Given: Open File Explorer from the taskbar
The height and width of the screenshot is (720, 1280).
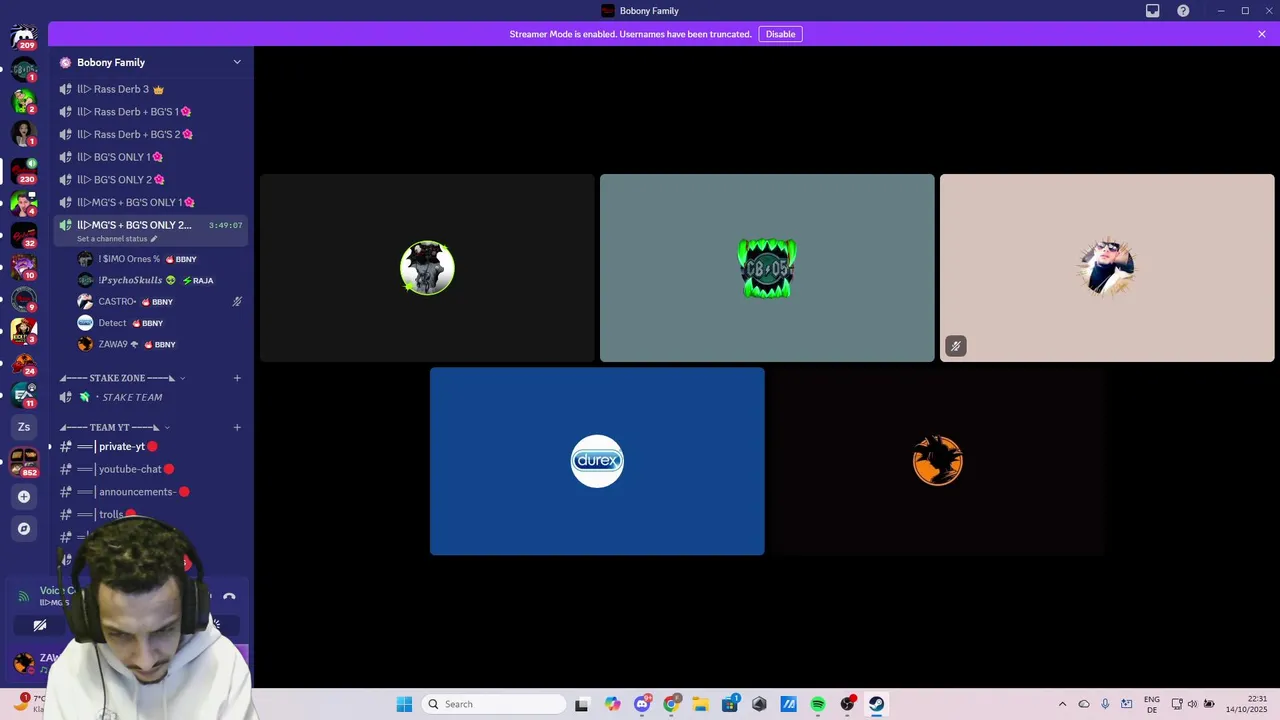Looking at the screenshot, I should pyautogui.click(x=700, y=704).
